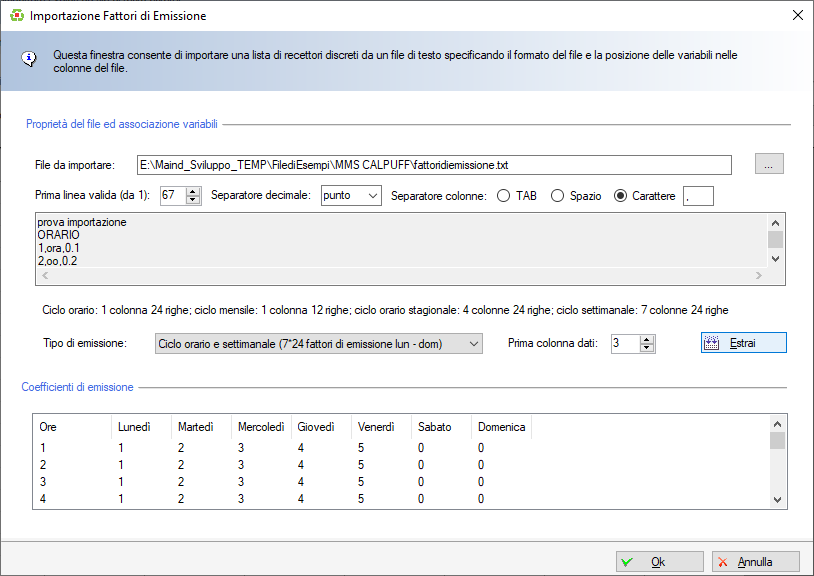Click the separator character input field
This screenshot has width=814, height=576.
698,196
